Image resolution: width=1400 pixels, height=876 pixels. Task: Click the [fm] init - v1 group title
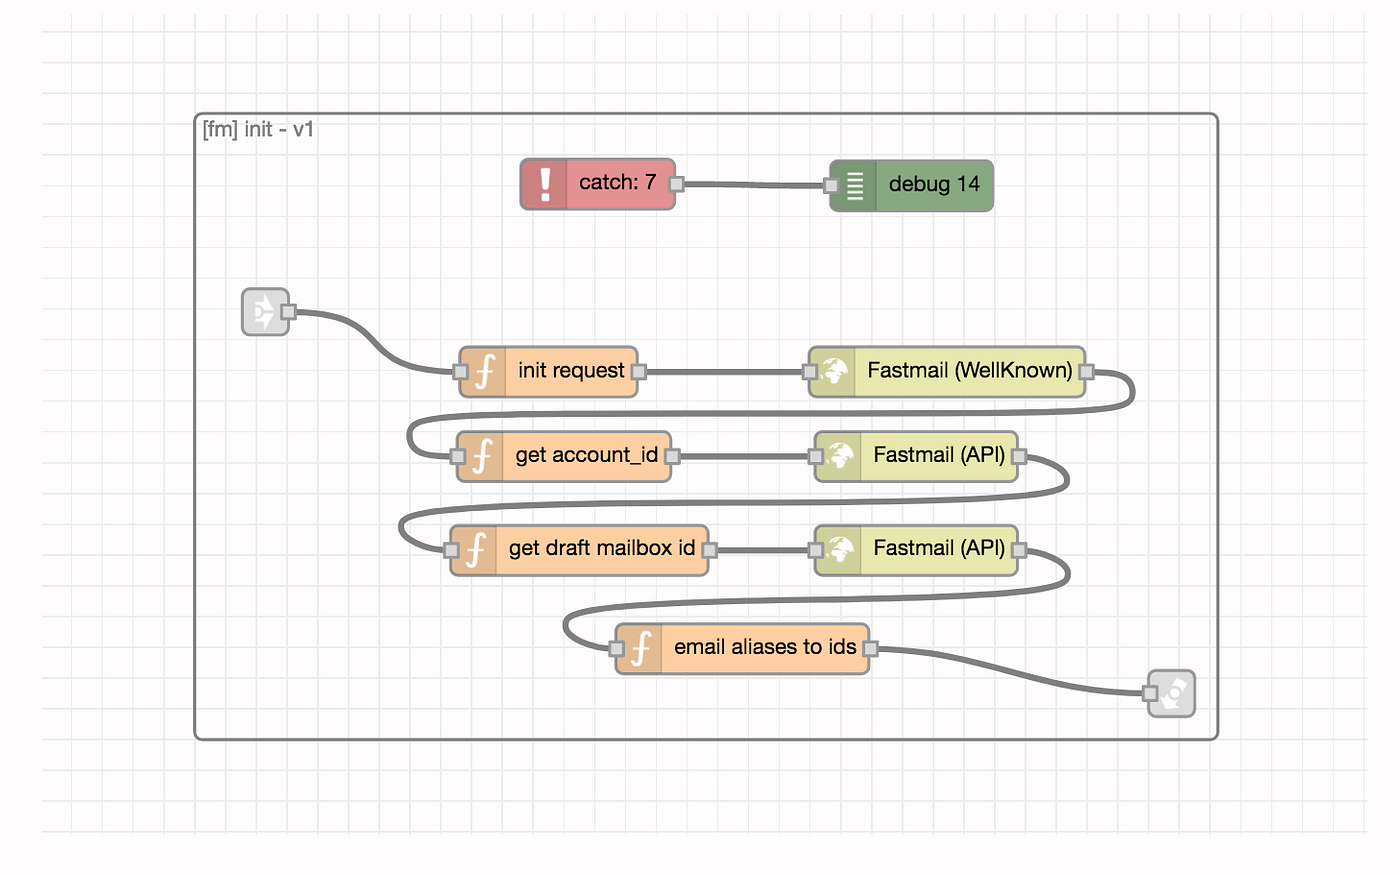pyautogui.click(x=258, y=129)
